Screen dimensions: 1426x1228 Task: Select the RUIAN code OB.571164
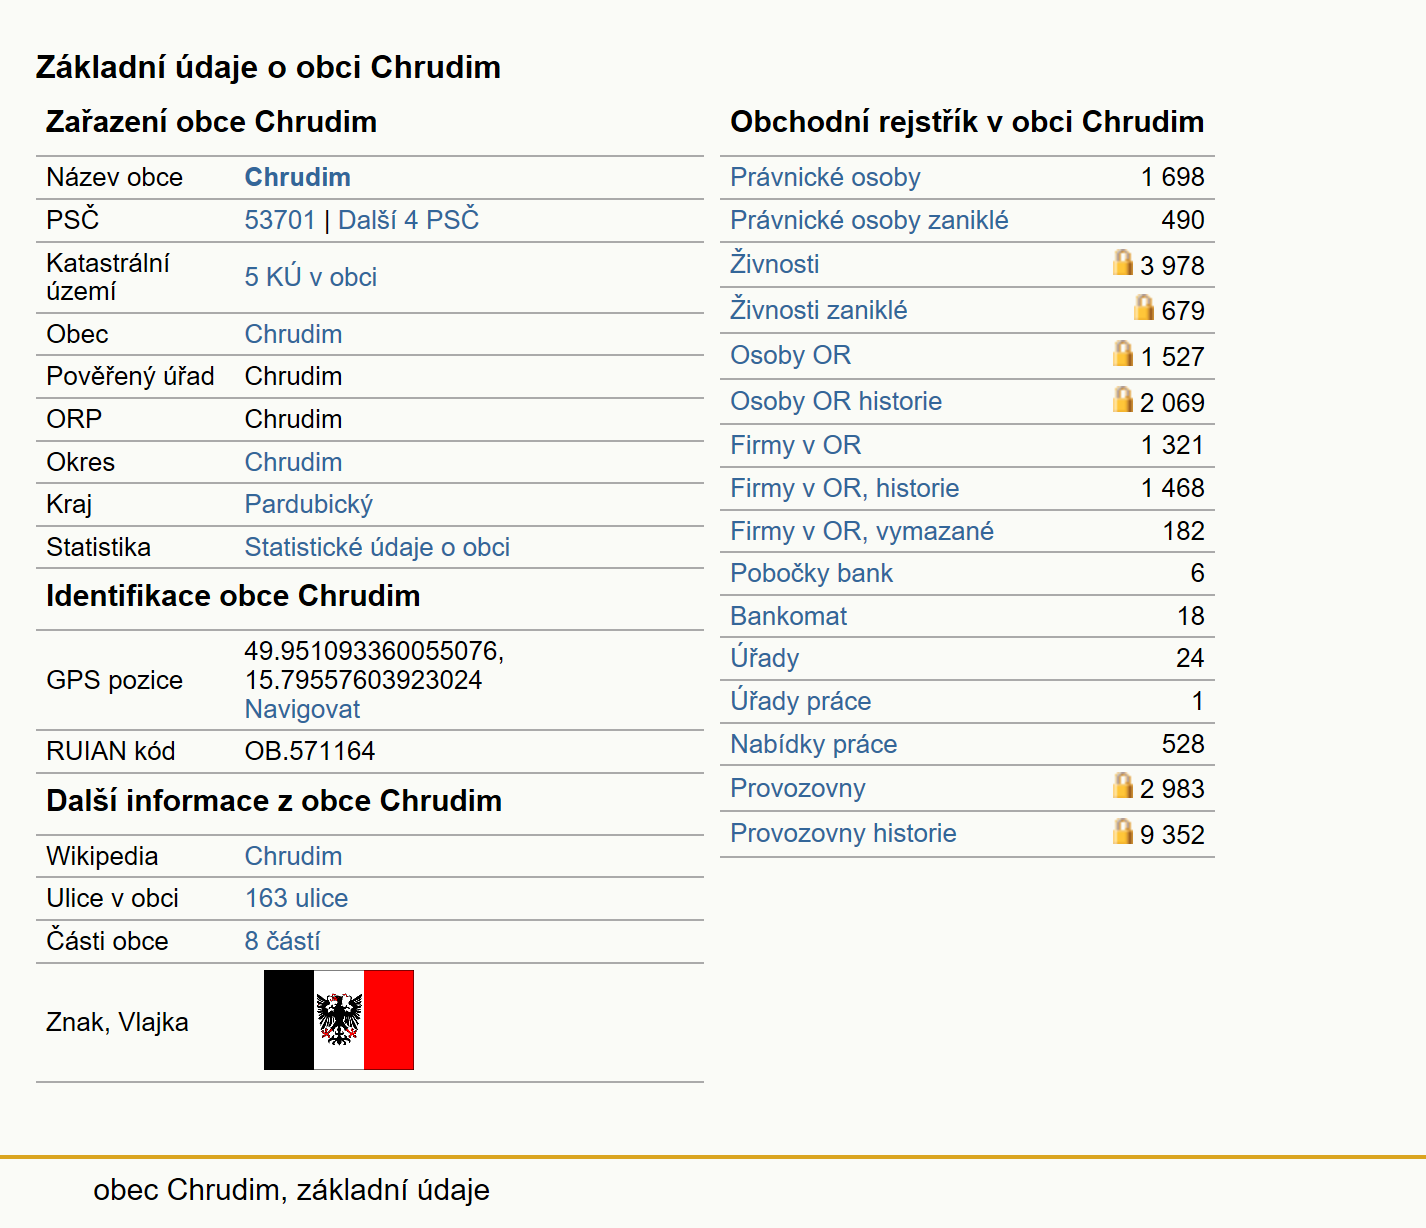310,751
